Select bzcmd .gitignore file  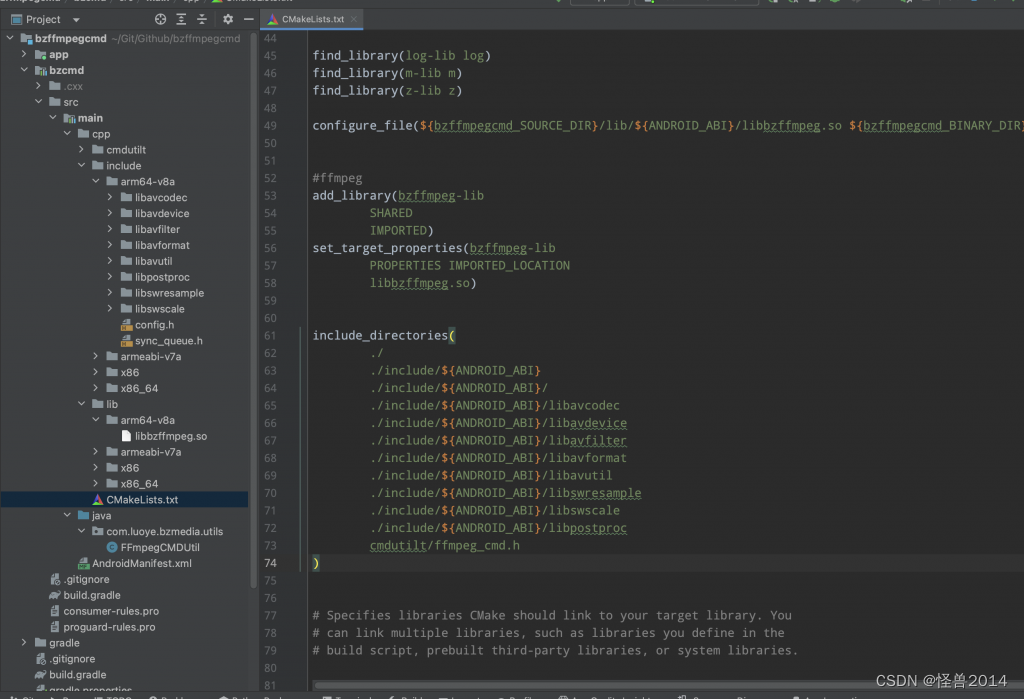86,579
